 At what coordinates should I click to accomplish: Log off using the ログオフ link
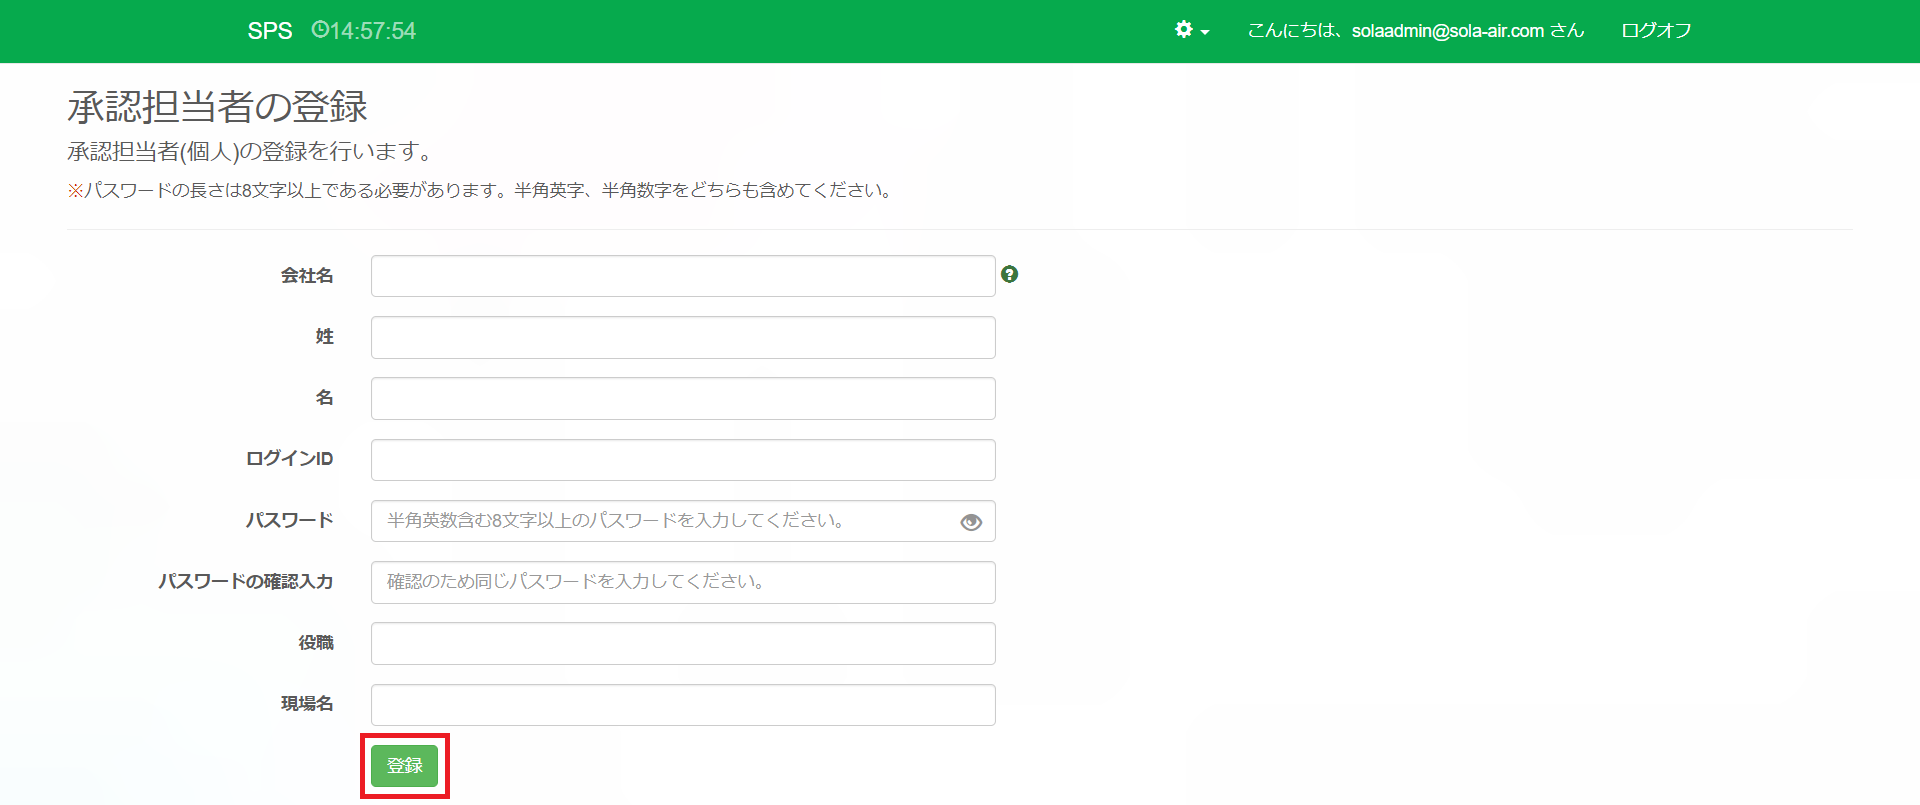[1655, 31]
